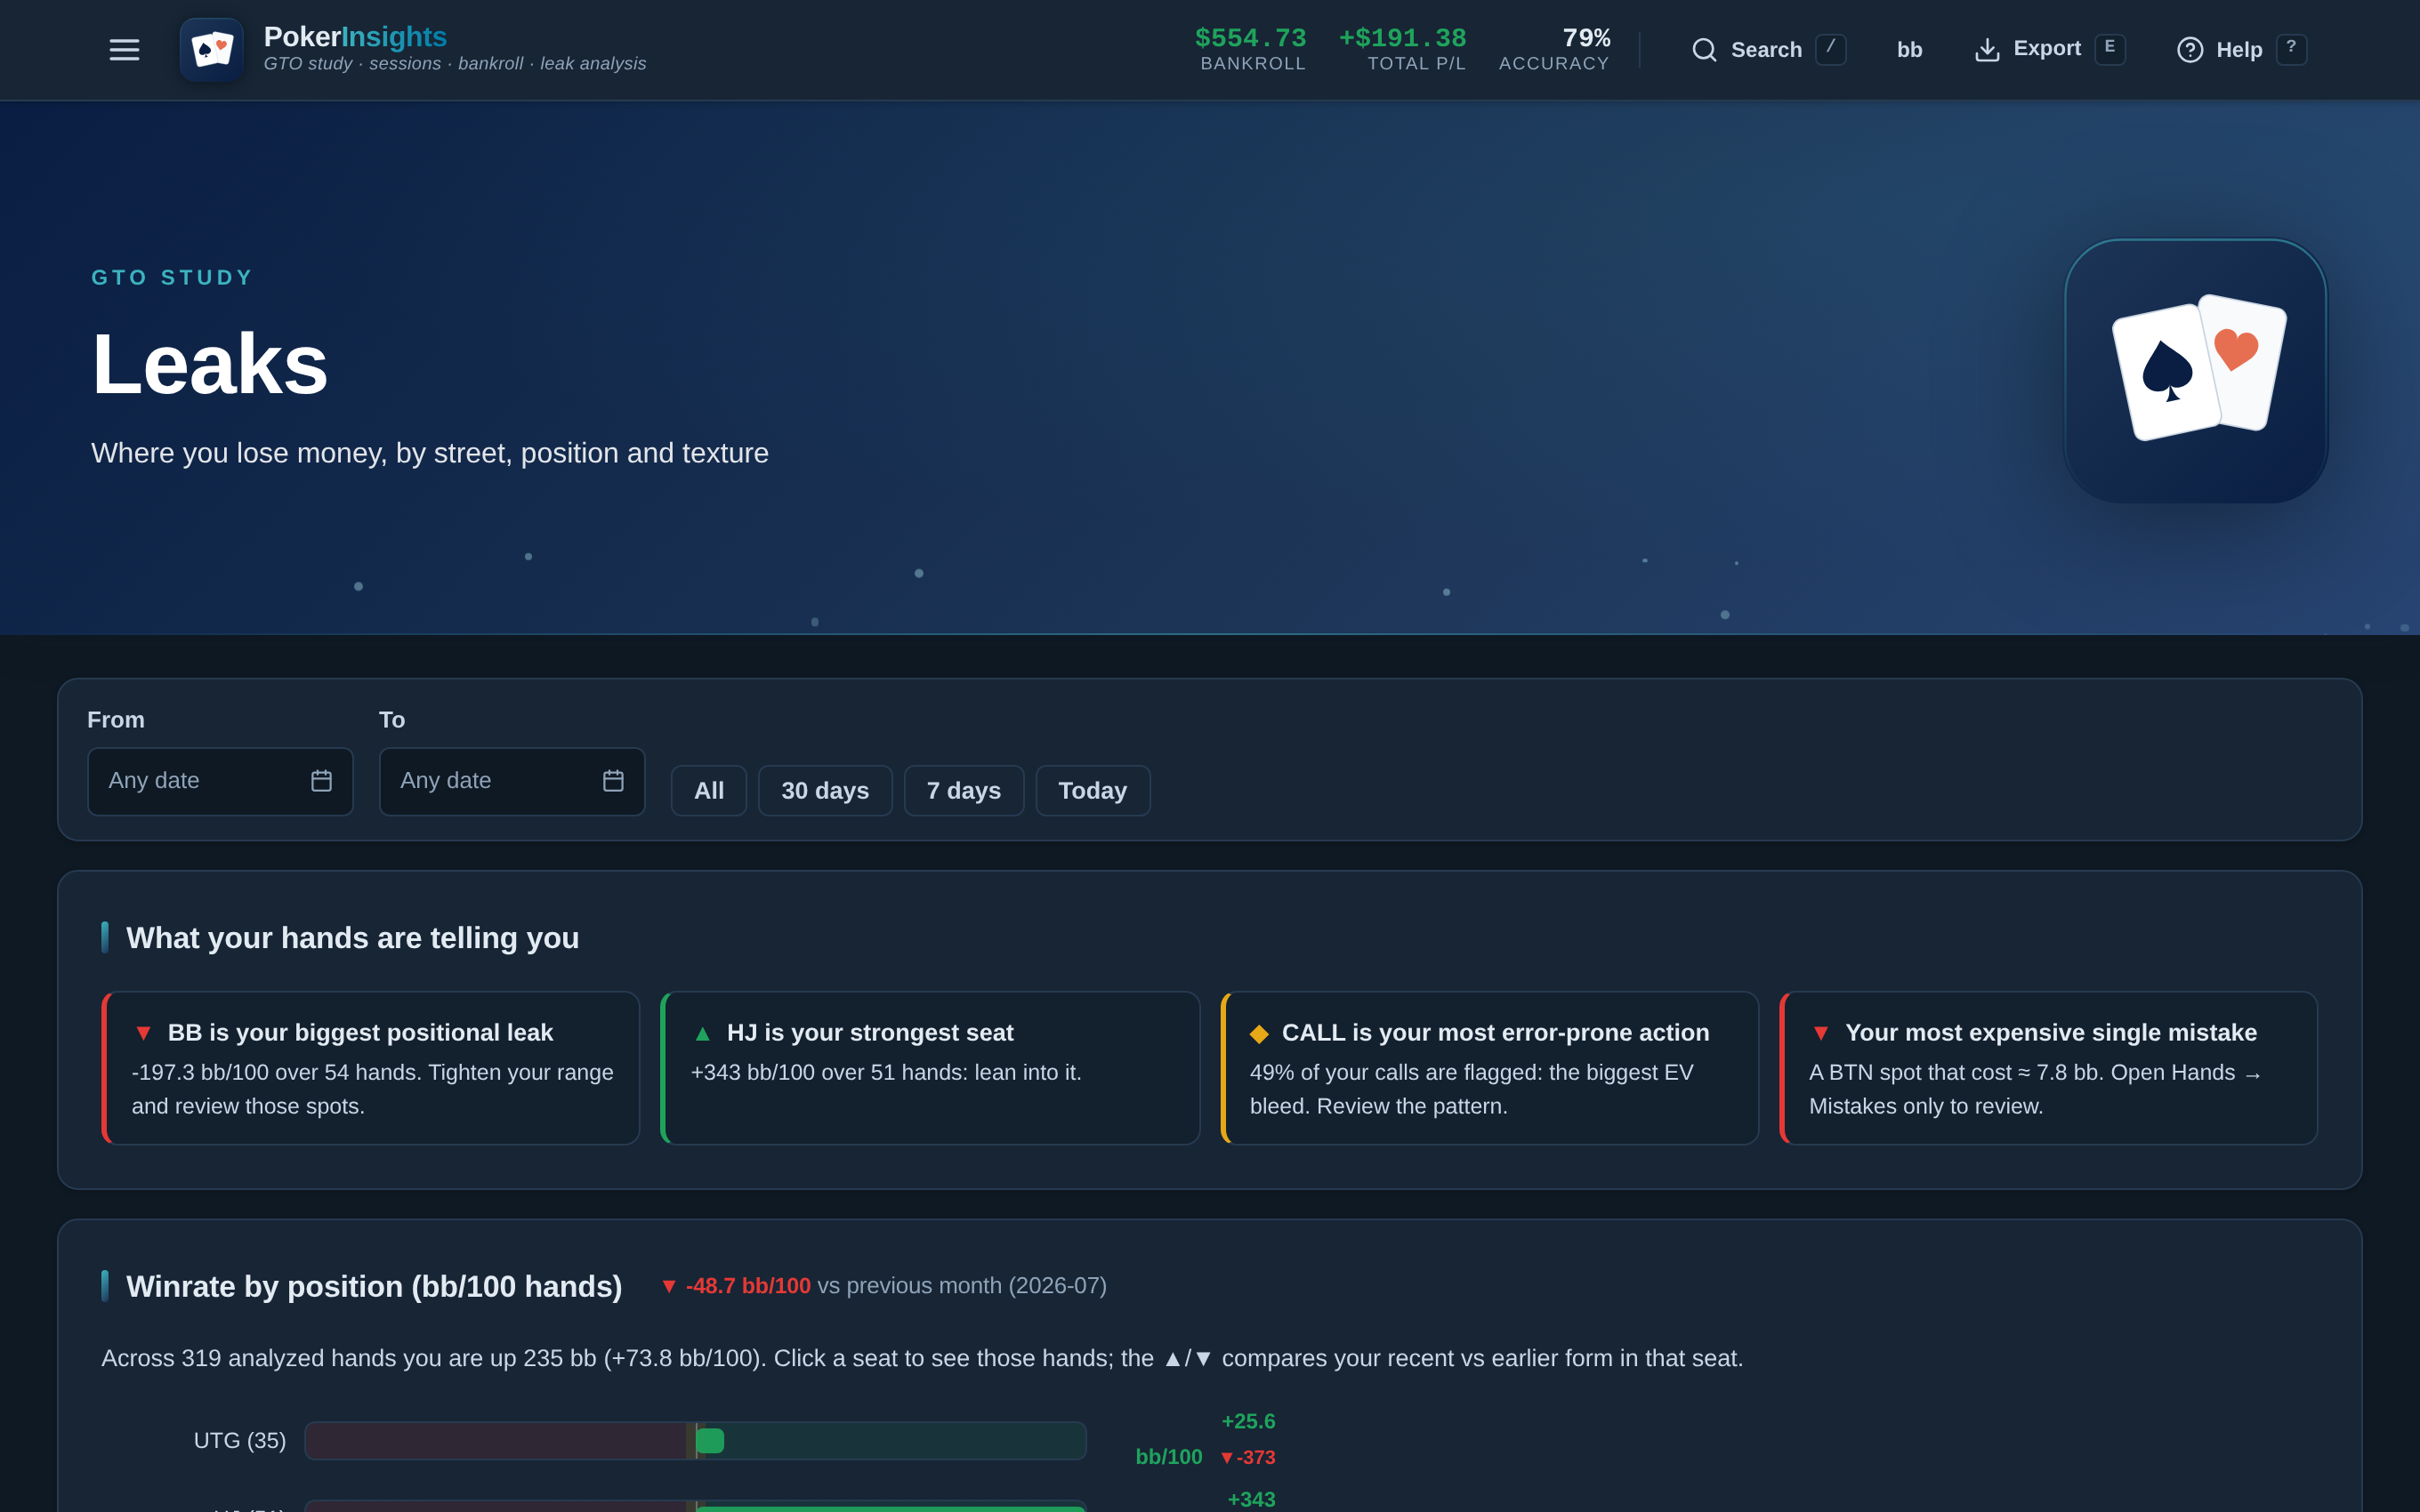The height and width of the screenshot is (1512, 2420).
Task: Click the $554.73 bankroll value
Action: [1250, 38]
